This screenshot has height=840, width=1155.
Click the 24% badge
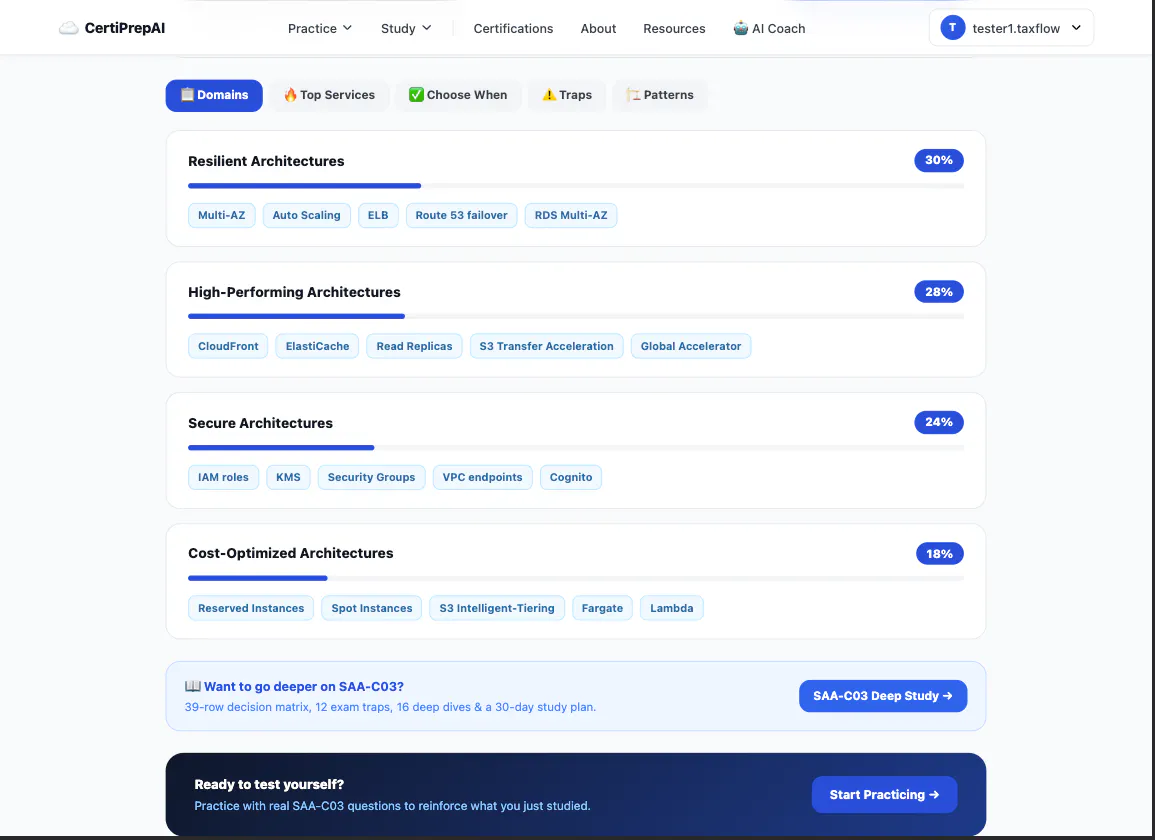pyautogui.click(x=938, y=422)
